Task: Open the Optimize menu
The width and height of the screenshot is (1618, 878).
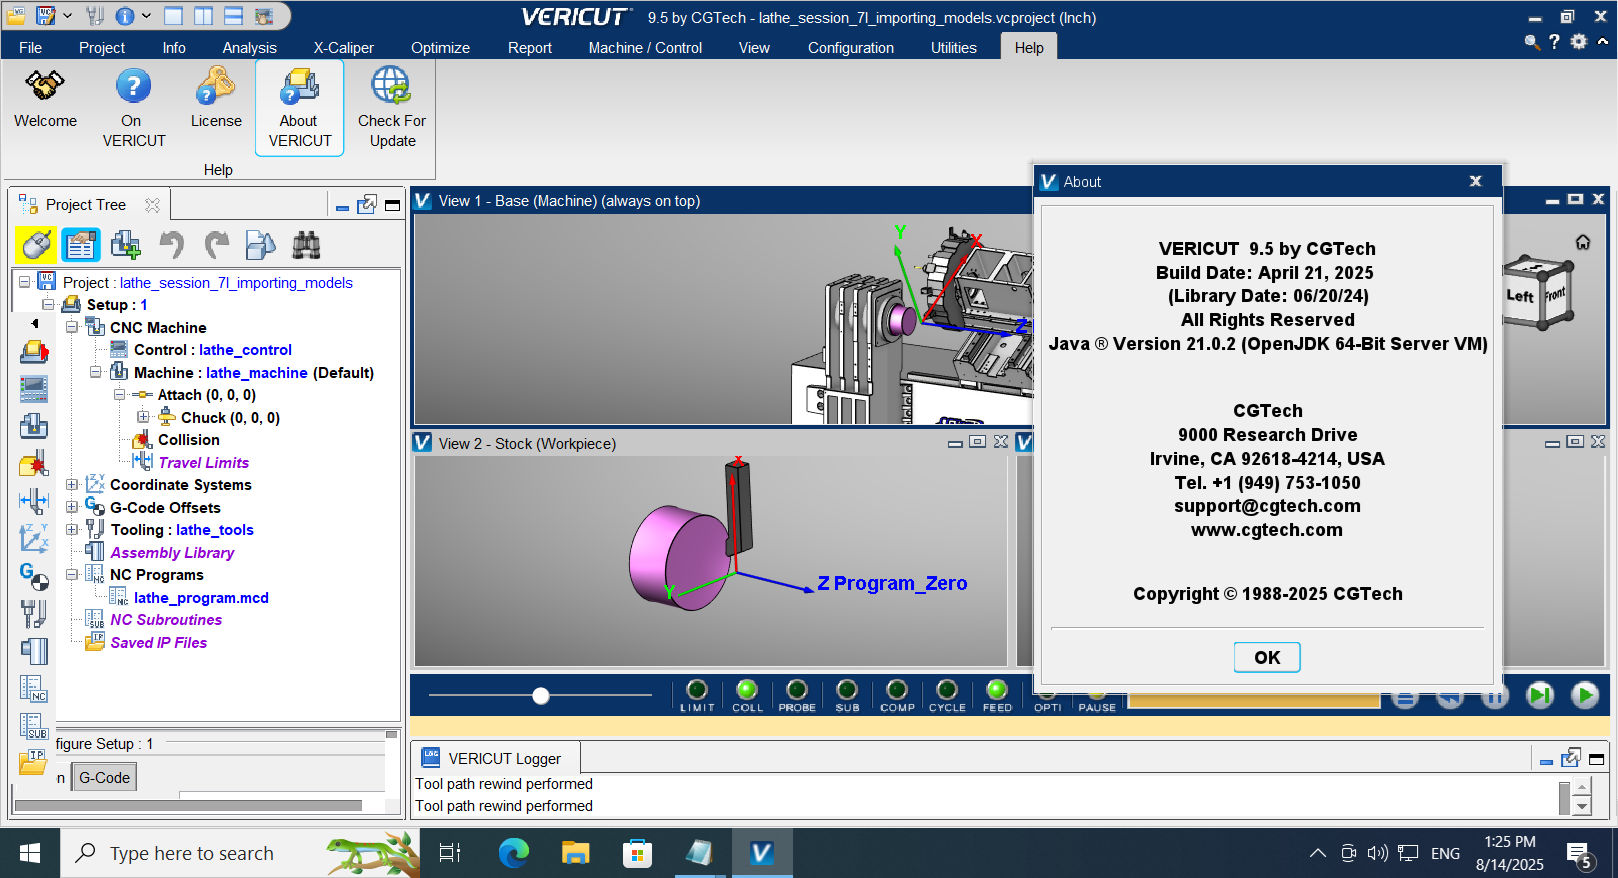Action: (x=440, y=47)
